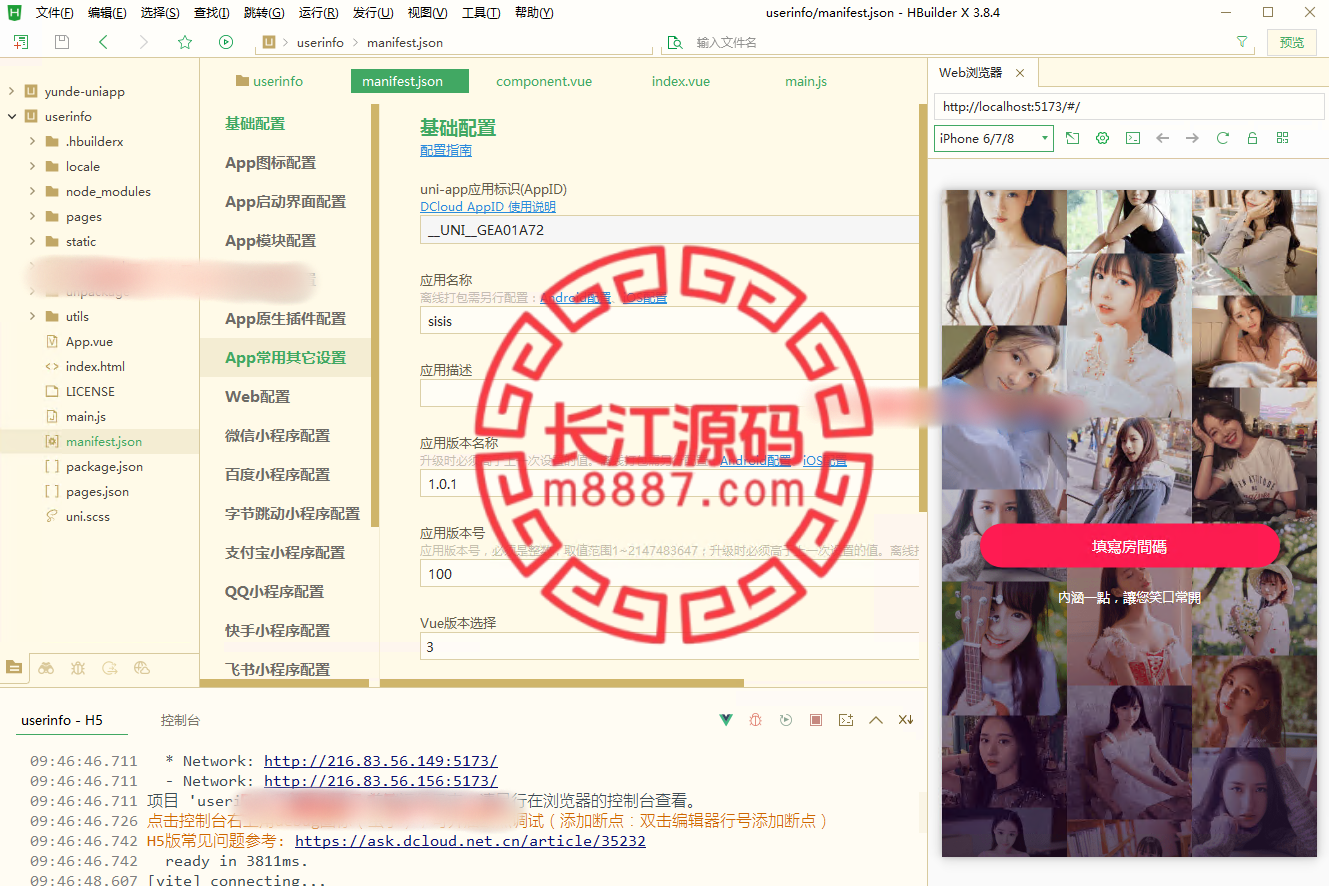Image resolution: width=1329 pixels, height=886 pixels.
Task: Open the 运行 menu
Action: tap(318, 13)
